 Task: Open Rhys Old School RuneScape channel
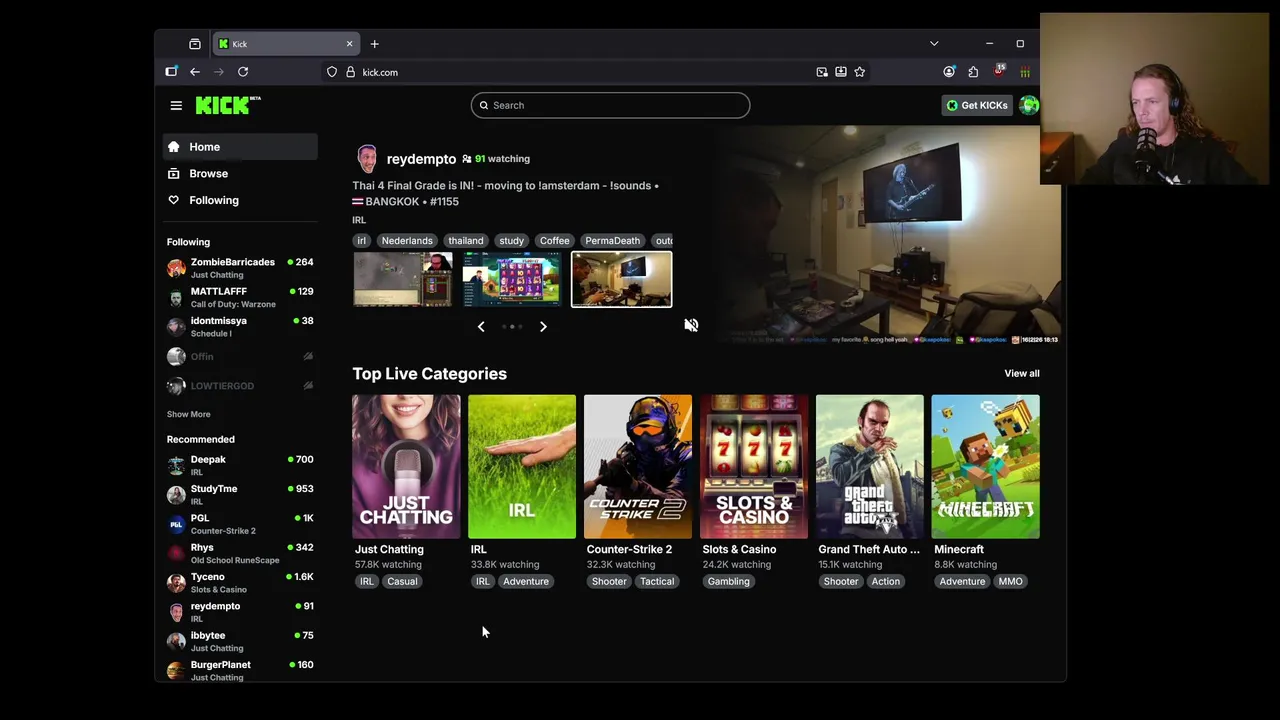click(x=240, y=553)
